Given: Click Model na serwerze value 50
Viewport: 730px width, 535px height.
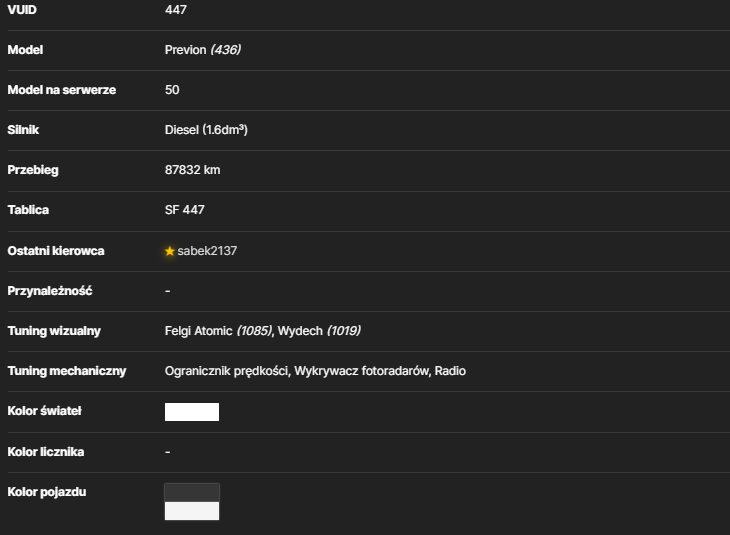Looking at the screenshot, I should click(x=172, y=90).
